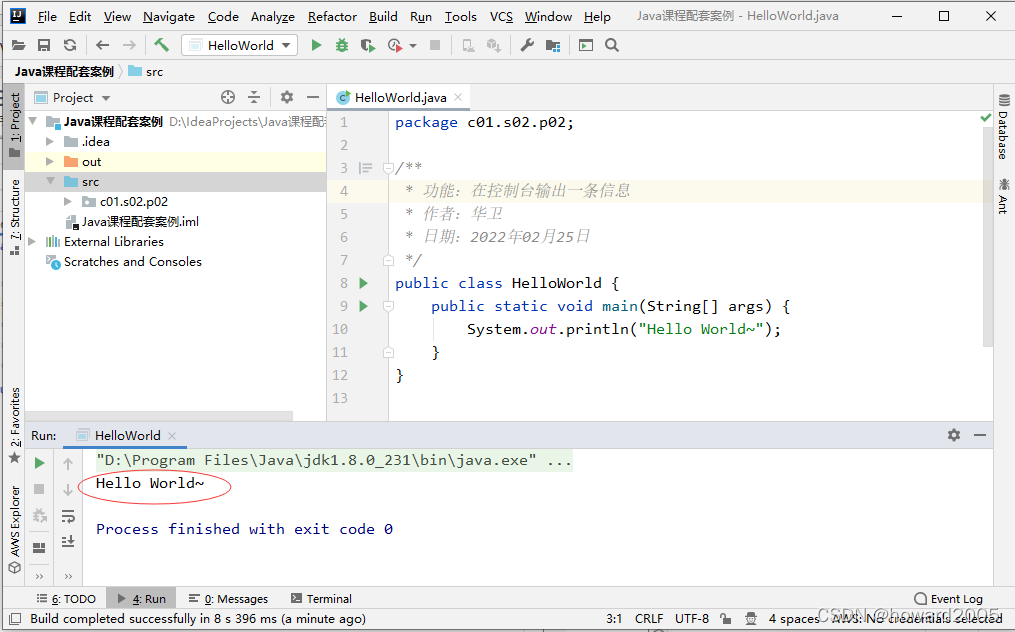Rerun HelloWorld in the Run panel

[x=39, y=463]
